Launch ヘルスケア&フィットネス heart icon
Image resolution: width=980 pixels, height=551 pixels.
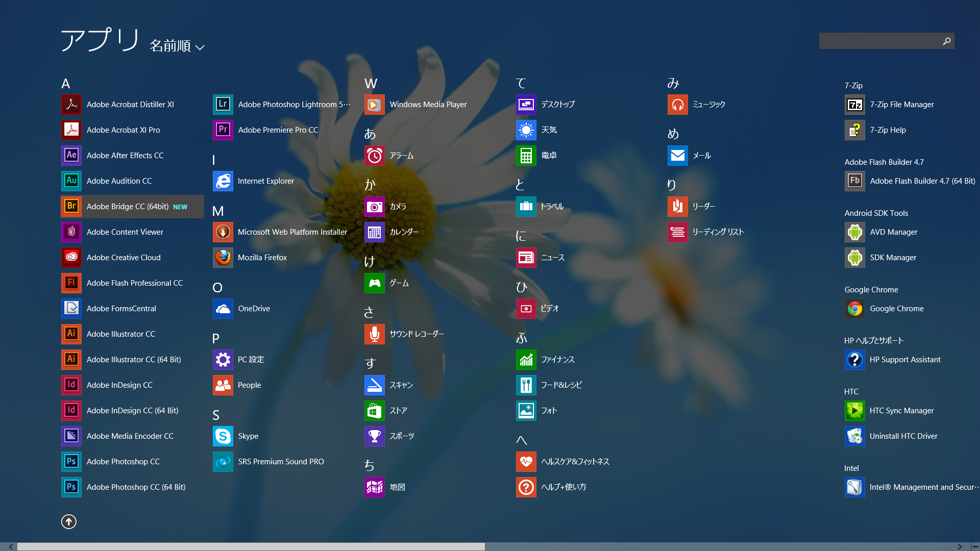(526, 462)
